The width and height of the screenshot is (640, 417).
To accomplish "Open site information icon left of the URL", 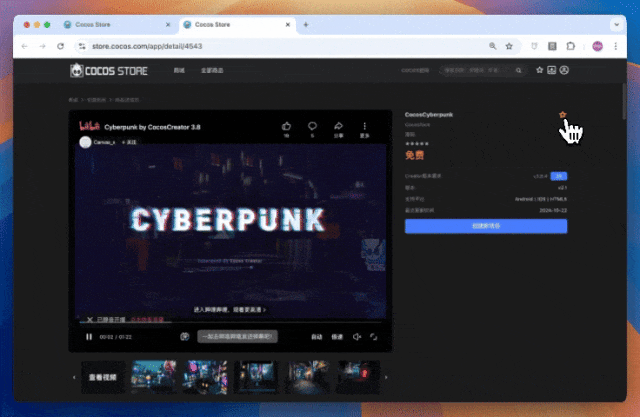I will [x=82, y=46].
